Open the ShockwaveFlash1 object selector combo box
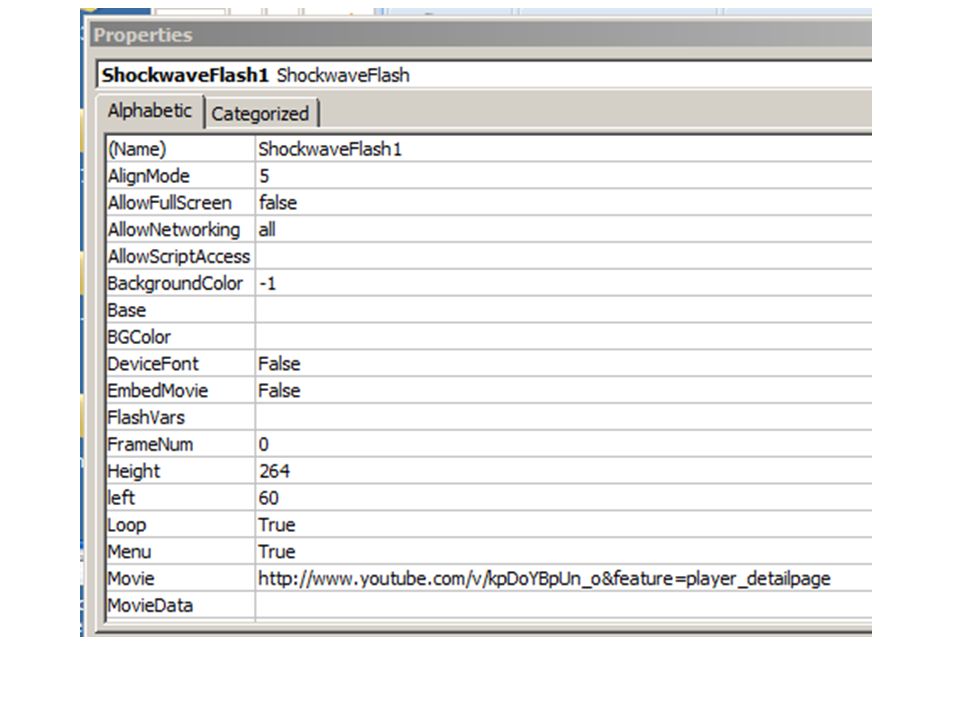This screenshot has width=960, height=720. [x=484, y=75]
